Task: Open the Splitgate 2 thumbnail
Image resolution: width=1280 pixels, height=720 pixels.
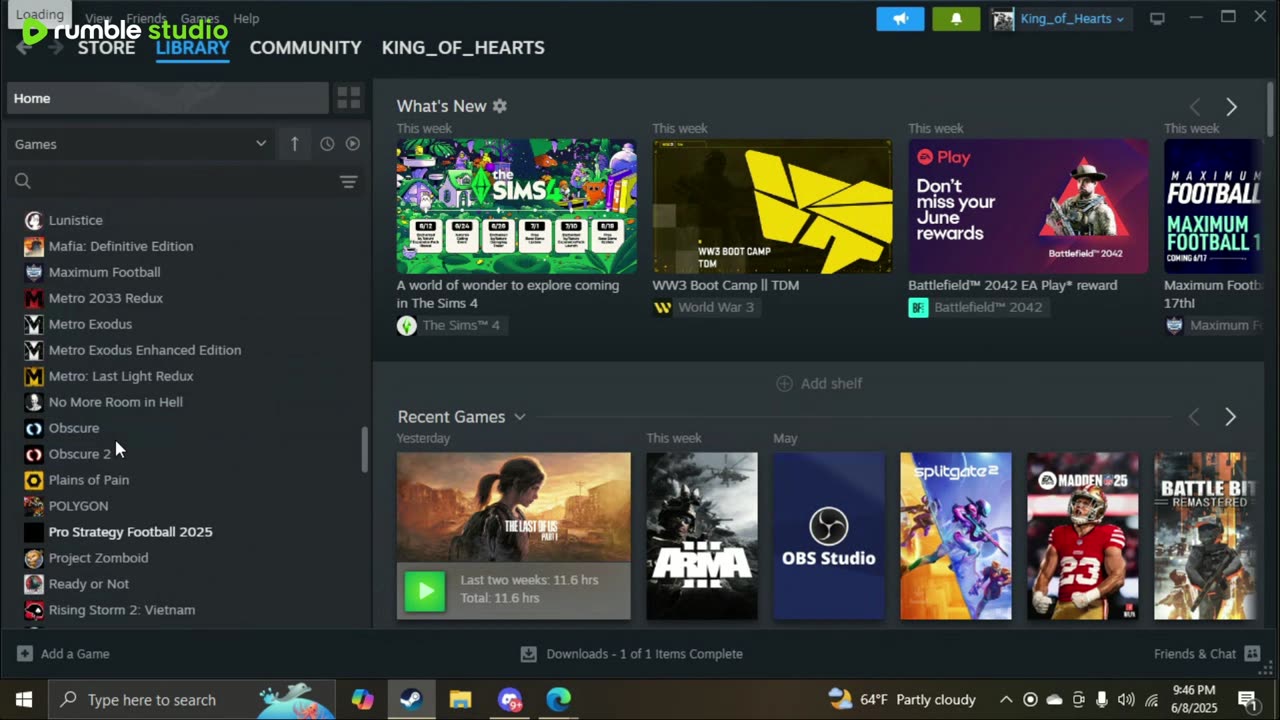Action: coord(956,536)
